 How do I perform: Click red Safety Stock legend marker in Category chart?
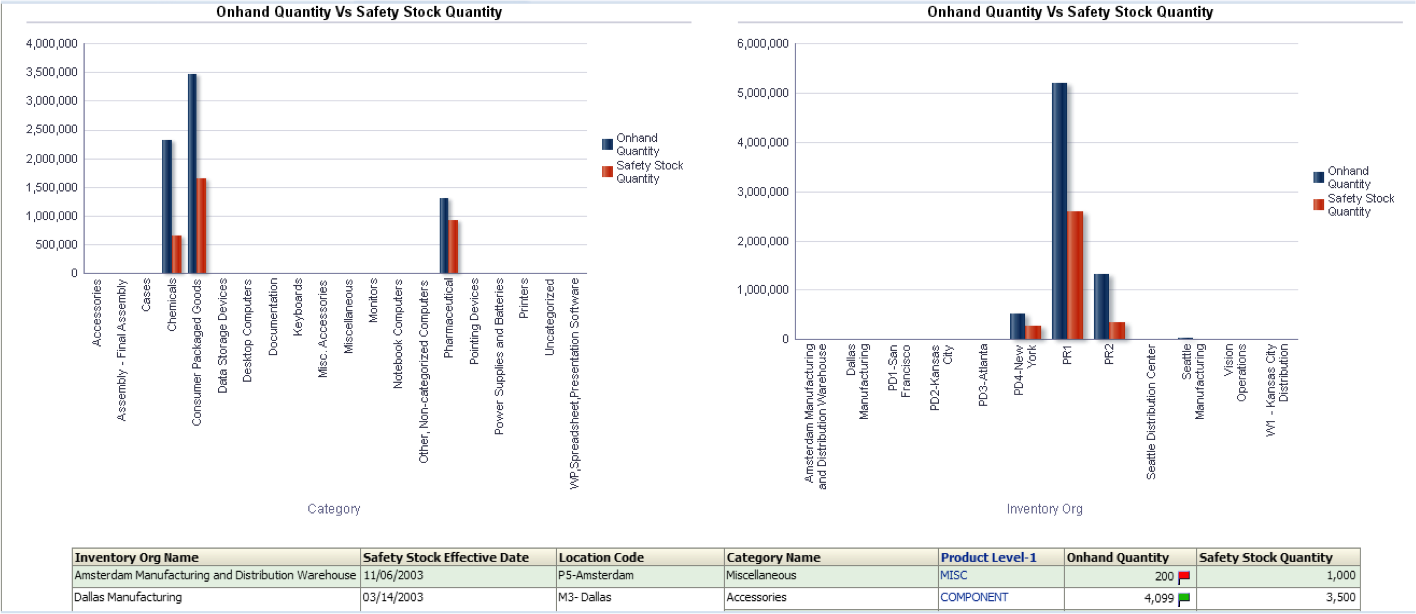(607, 172)
